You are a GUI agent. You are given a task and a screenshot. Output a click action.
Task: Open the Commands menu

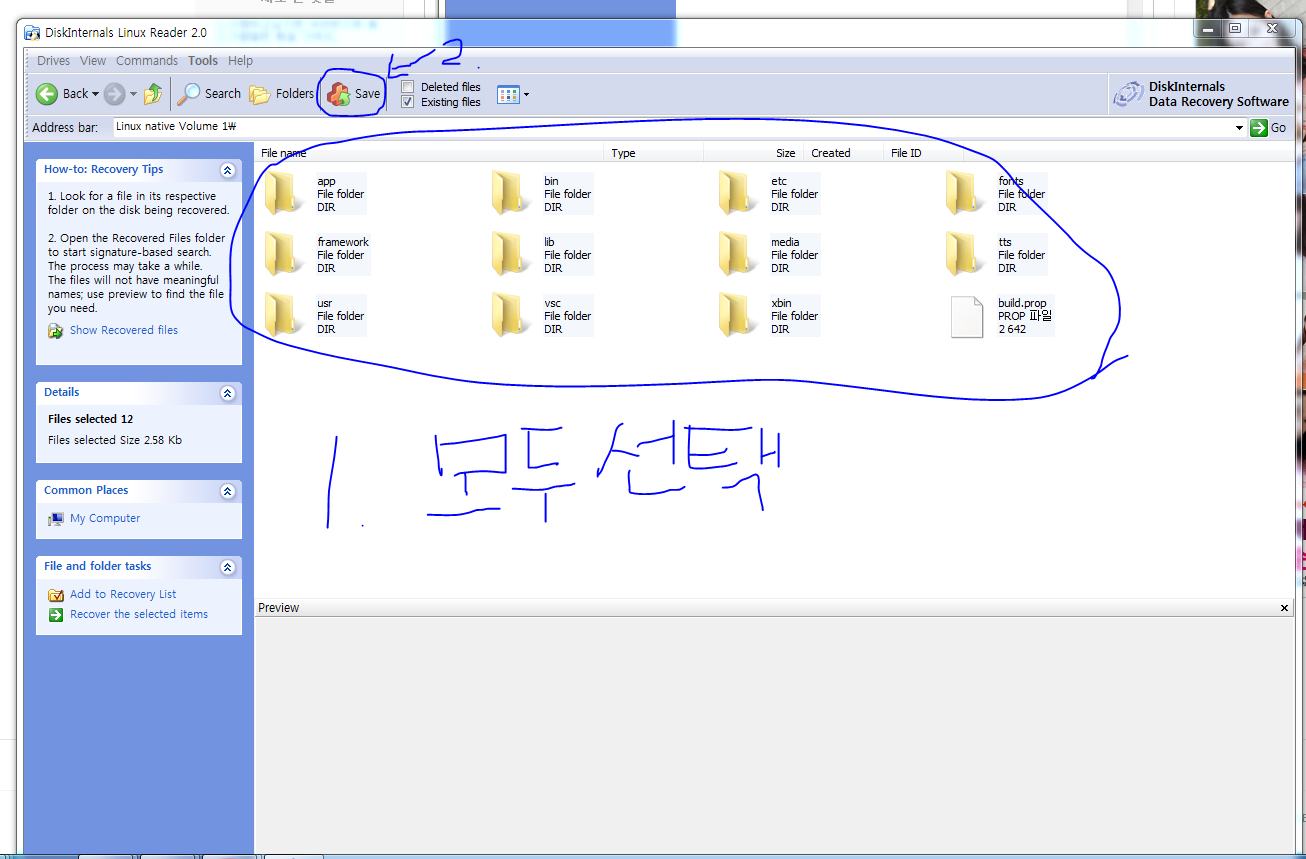click(147, 61)
